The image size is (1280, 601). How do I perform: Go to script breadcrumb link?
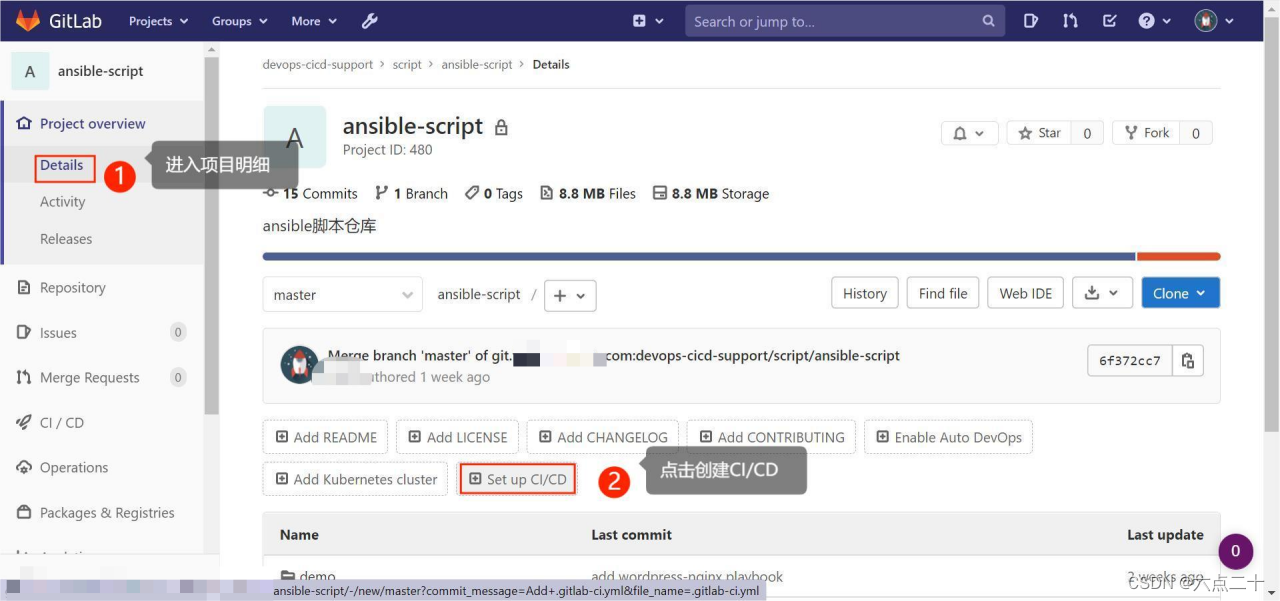407,64
